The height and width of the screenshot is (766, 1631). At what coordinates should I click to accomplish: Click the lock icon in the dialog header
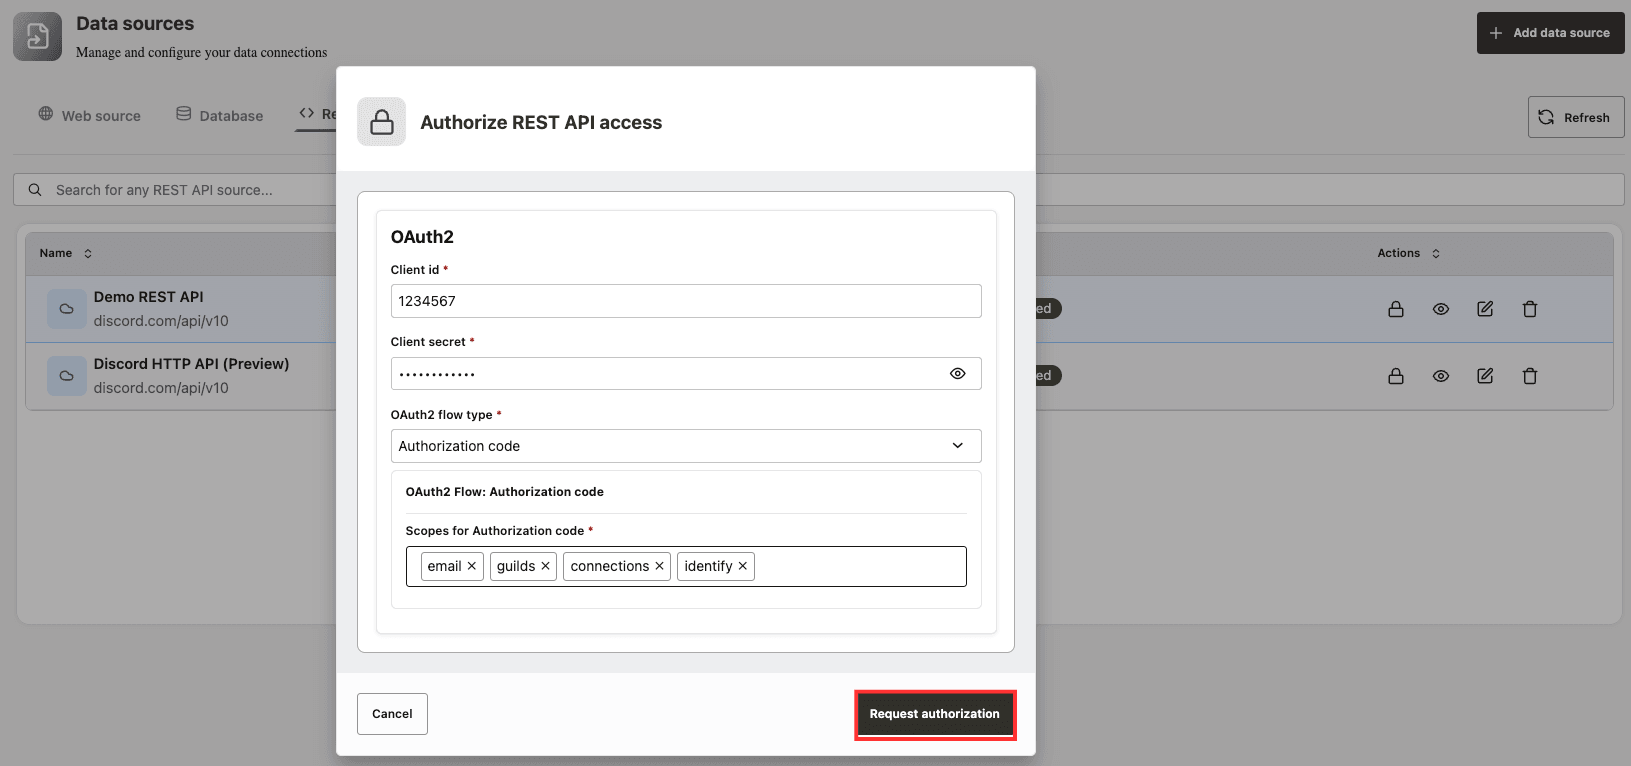coord(381,122)
